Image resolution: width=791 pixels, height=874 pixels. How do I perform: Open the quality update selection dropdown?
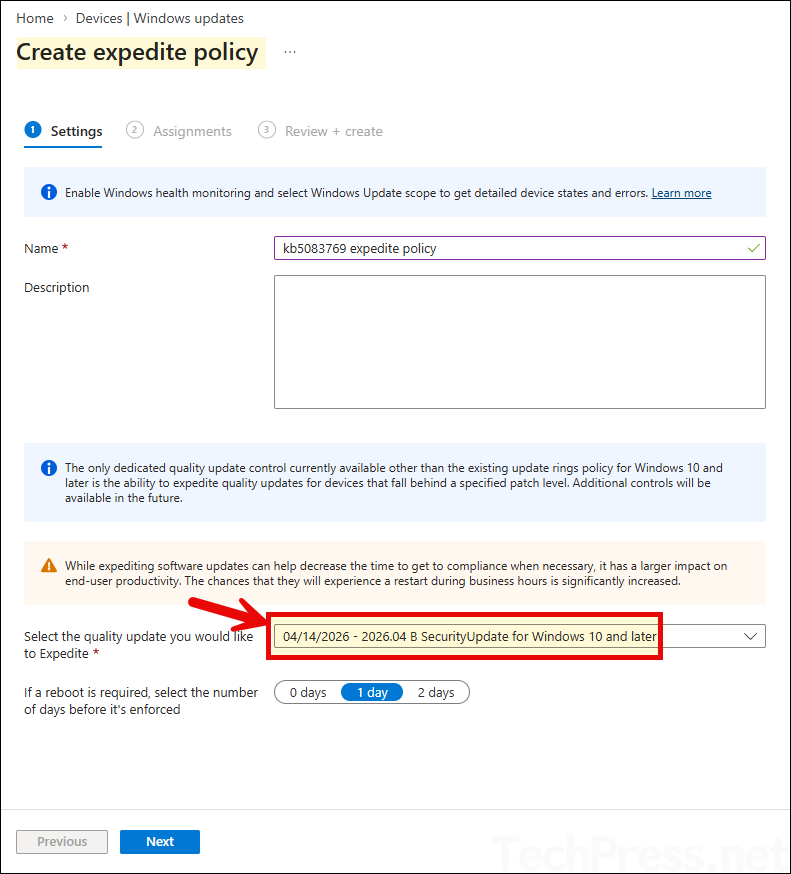pyautogui.click(x=520, y=635)
